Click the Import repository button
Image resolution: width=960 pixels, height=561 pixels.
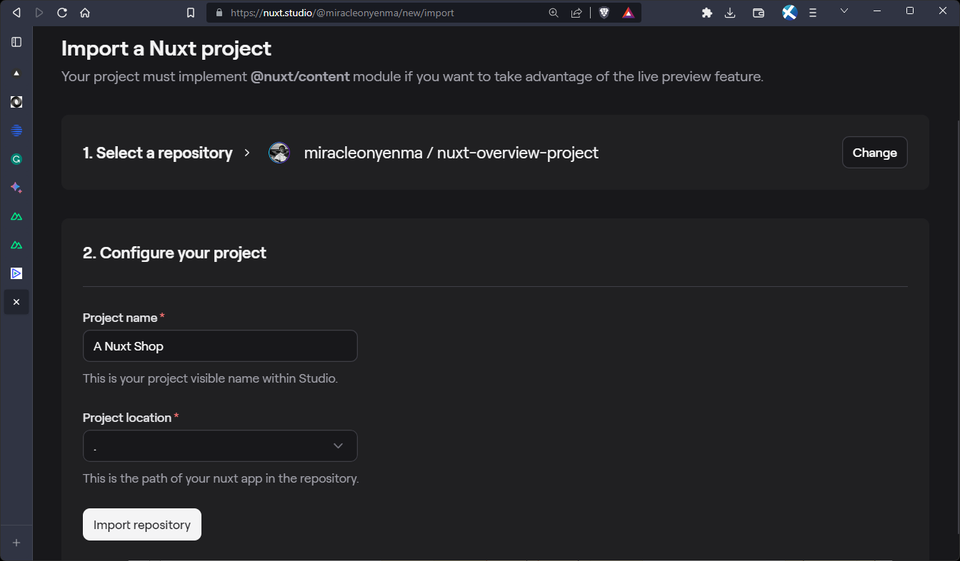pyautogui.click(x=142, y=524)
